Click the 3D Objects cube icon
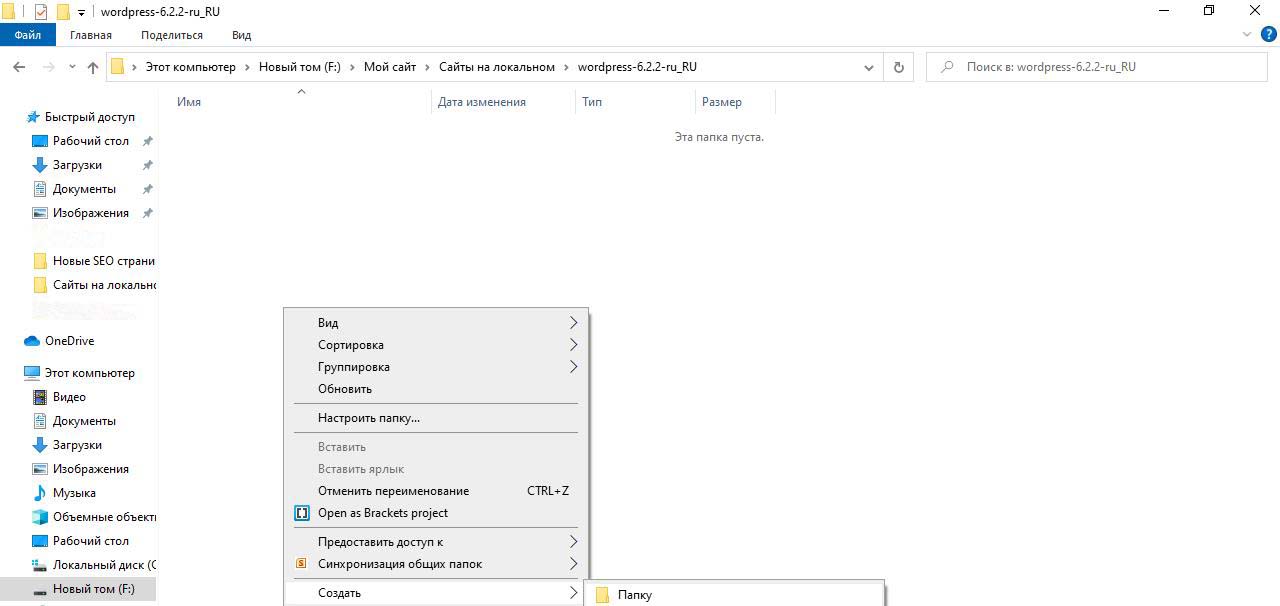The height and width of the screenshot is (606, 1280). (x=40, y=517)
